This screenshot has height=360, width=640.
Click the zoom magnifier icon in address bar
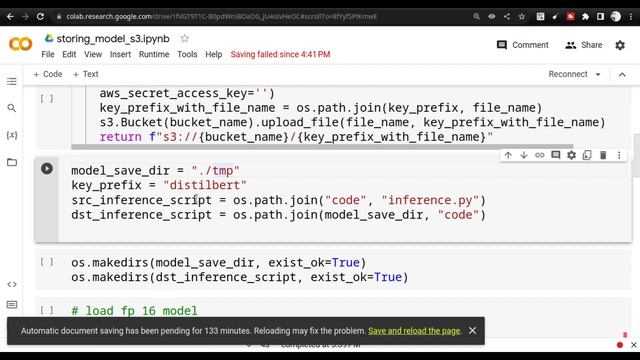[x=476, y=16]
